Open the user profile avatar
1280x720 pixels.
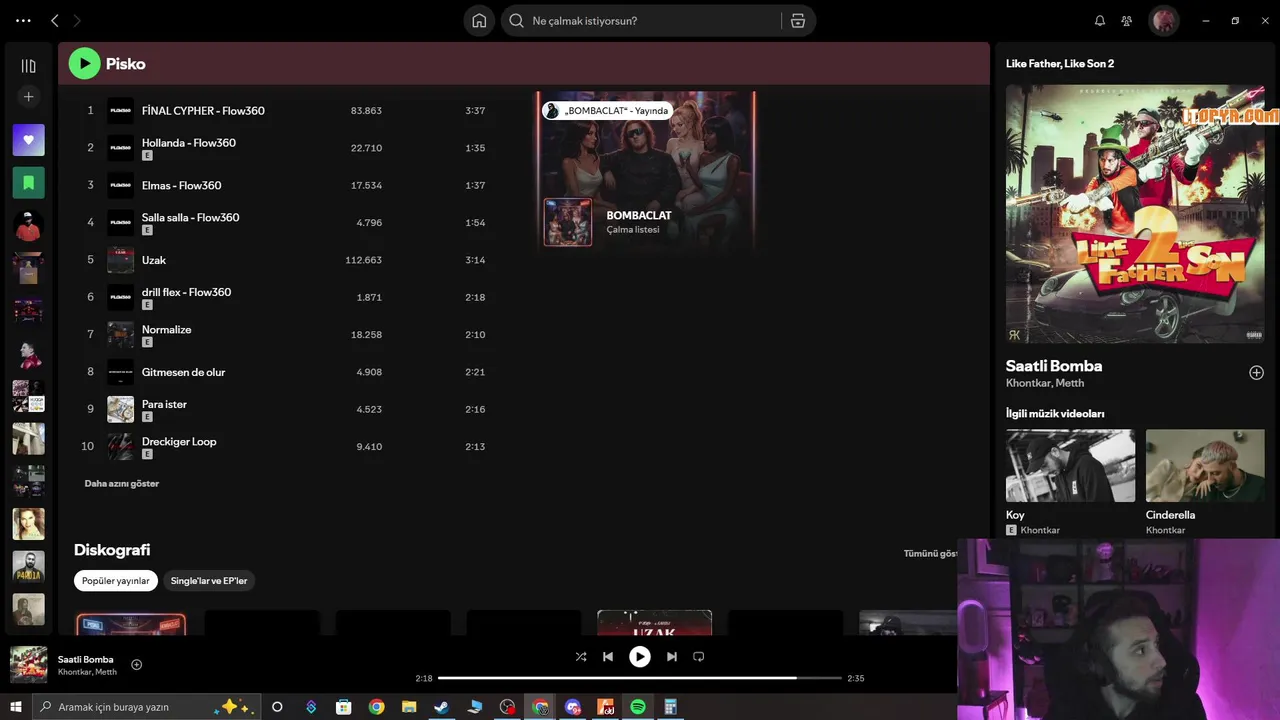[1163, 20]
